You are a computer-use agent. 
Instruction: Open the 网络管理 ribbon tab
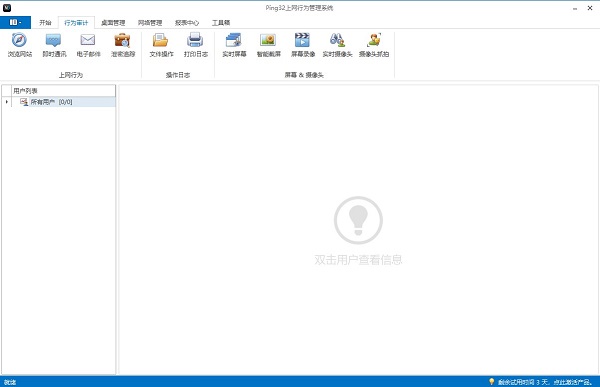(150, 23)
